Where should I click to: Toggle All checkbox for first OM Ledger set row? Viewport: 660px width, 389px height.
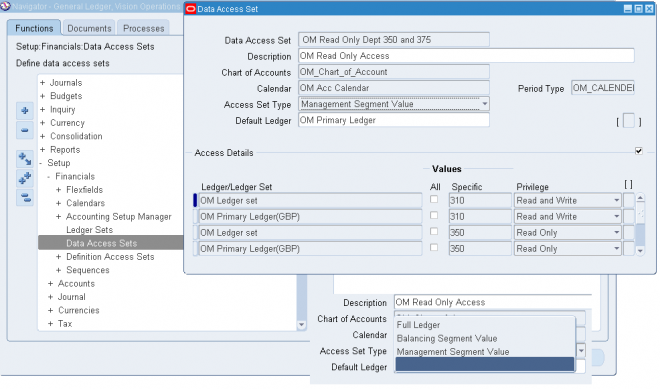[x=434, y=200]
